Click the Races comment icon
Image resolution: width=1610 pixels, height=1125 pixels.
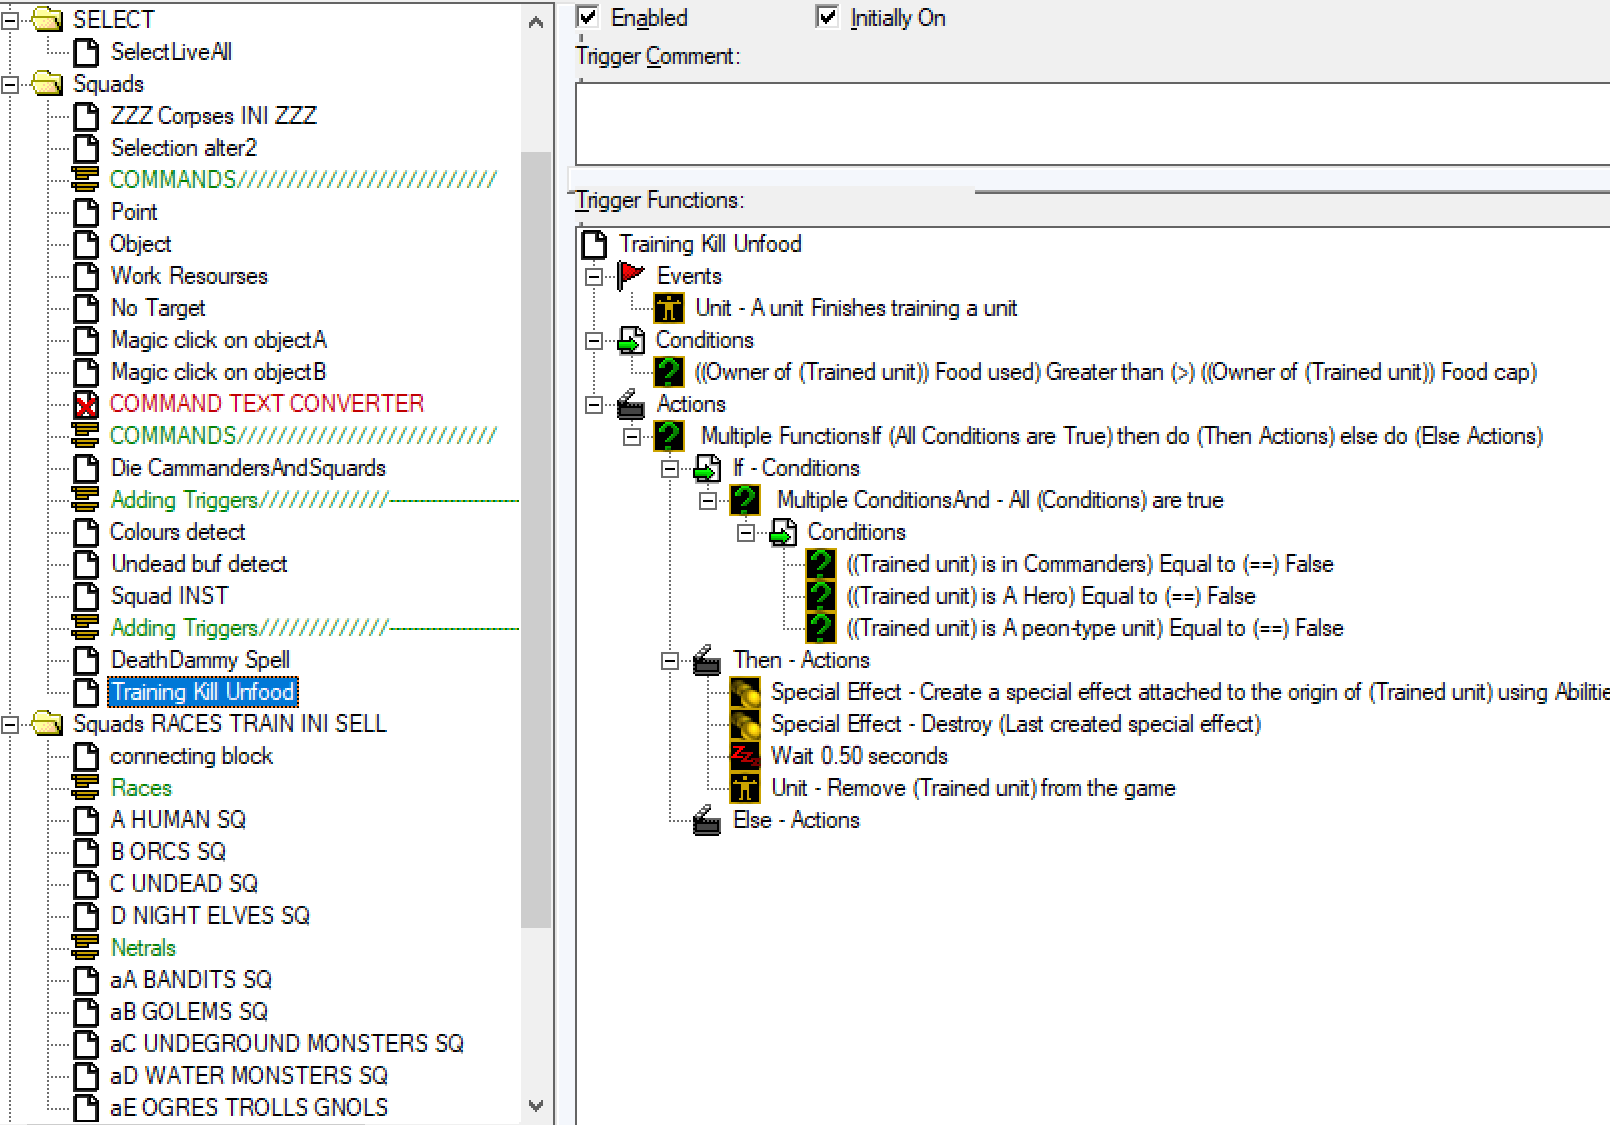click(86, 788)
